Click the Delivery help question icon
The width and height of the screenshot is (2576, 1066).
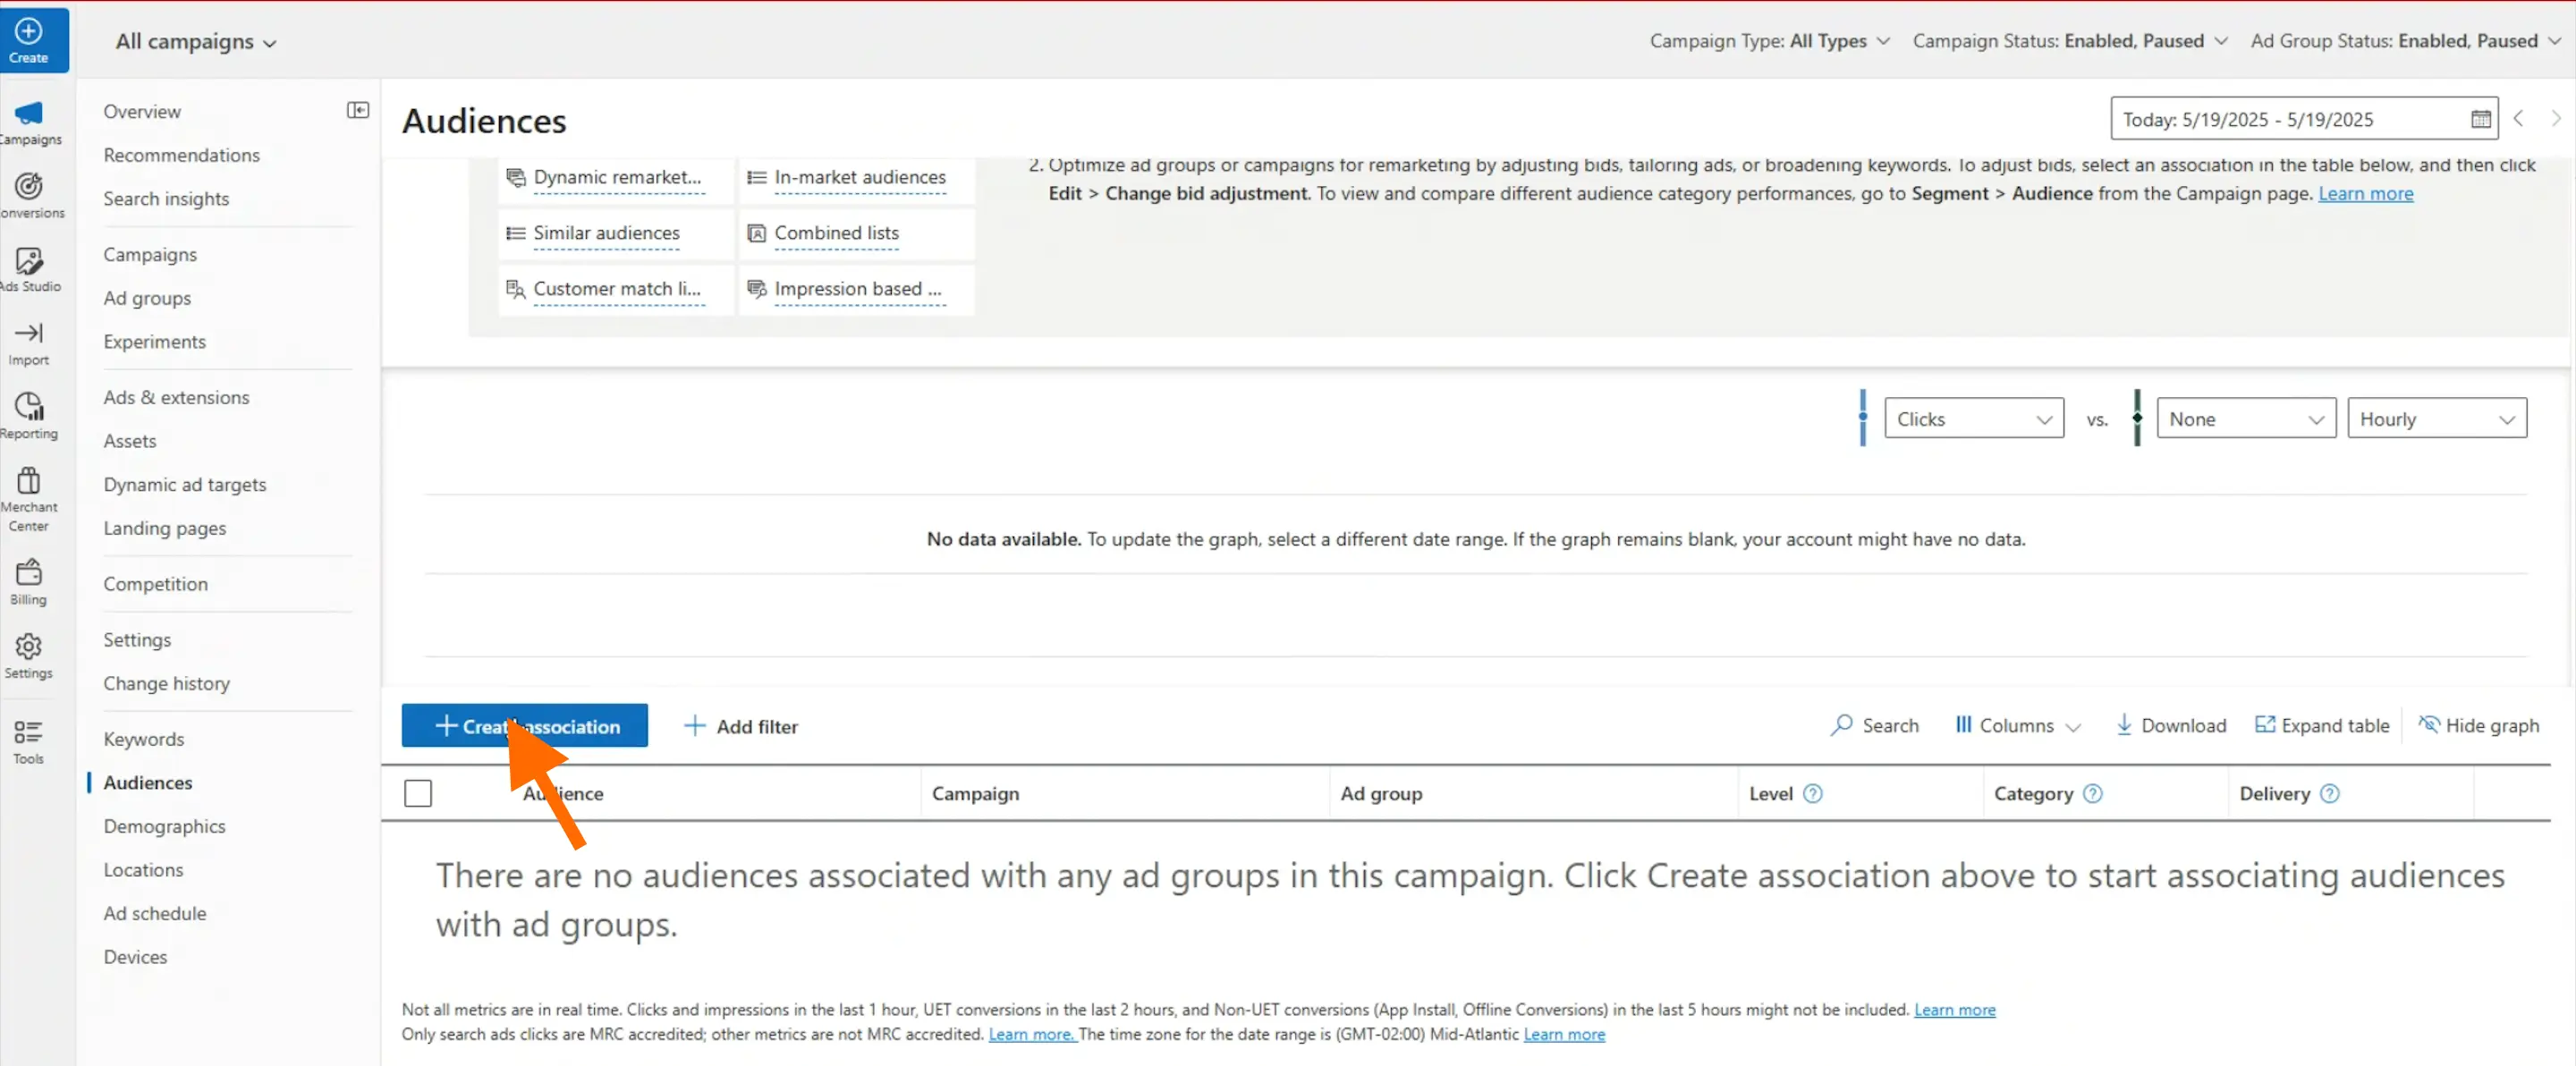(x=2330, y=793)
